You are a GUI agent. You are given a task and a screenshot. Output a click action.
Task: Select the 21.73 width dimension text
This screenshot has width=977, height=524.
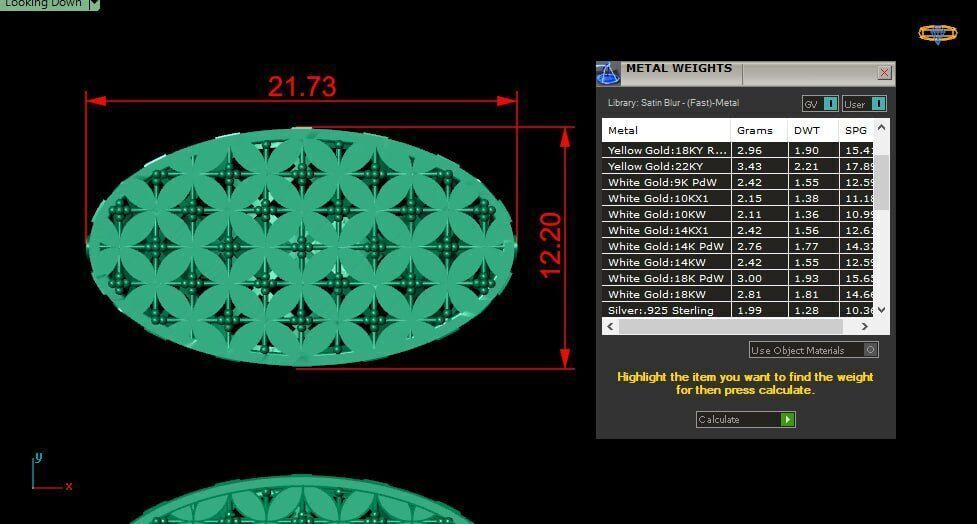[x=302, y=86]
